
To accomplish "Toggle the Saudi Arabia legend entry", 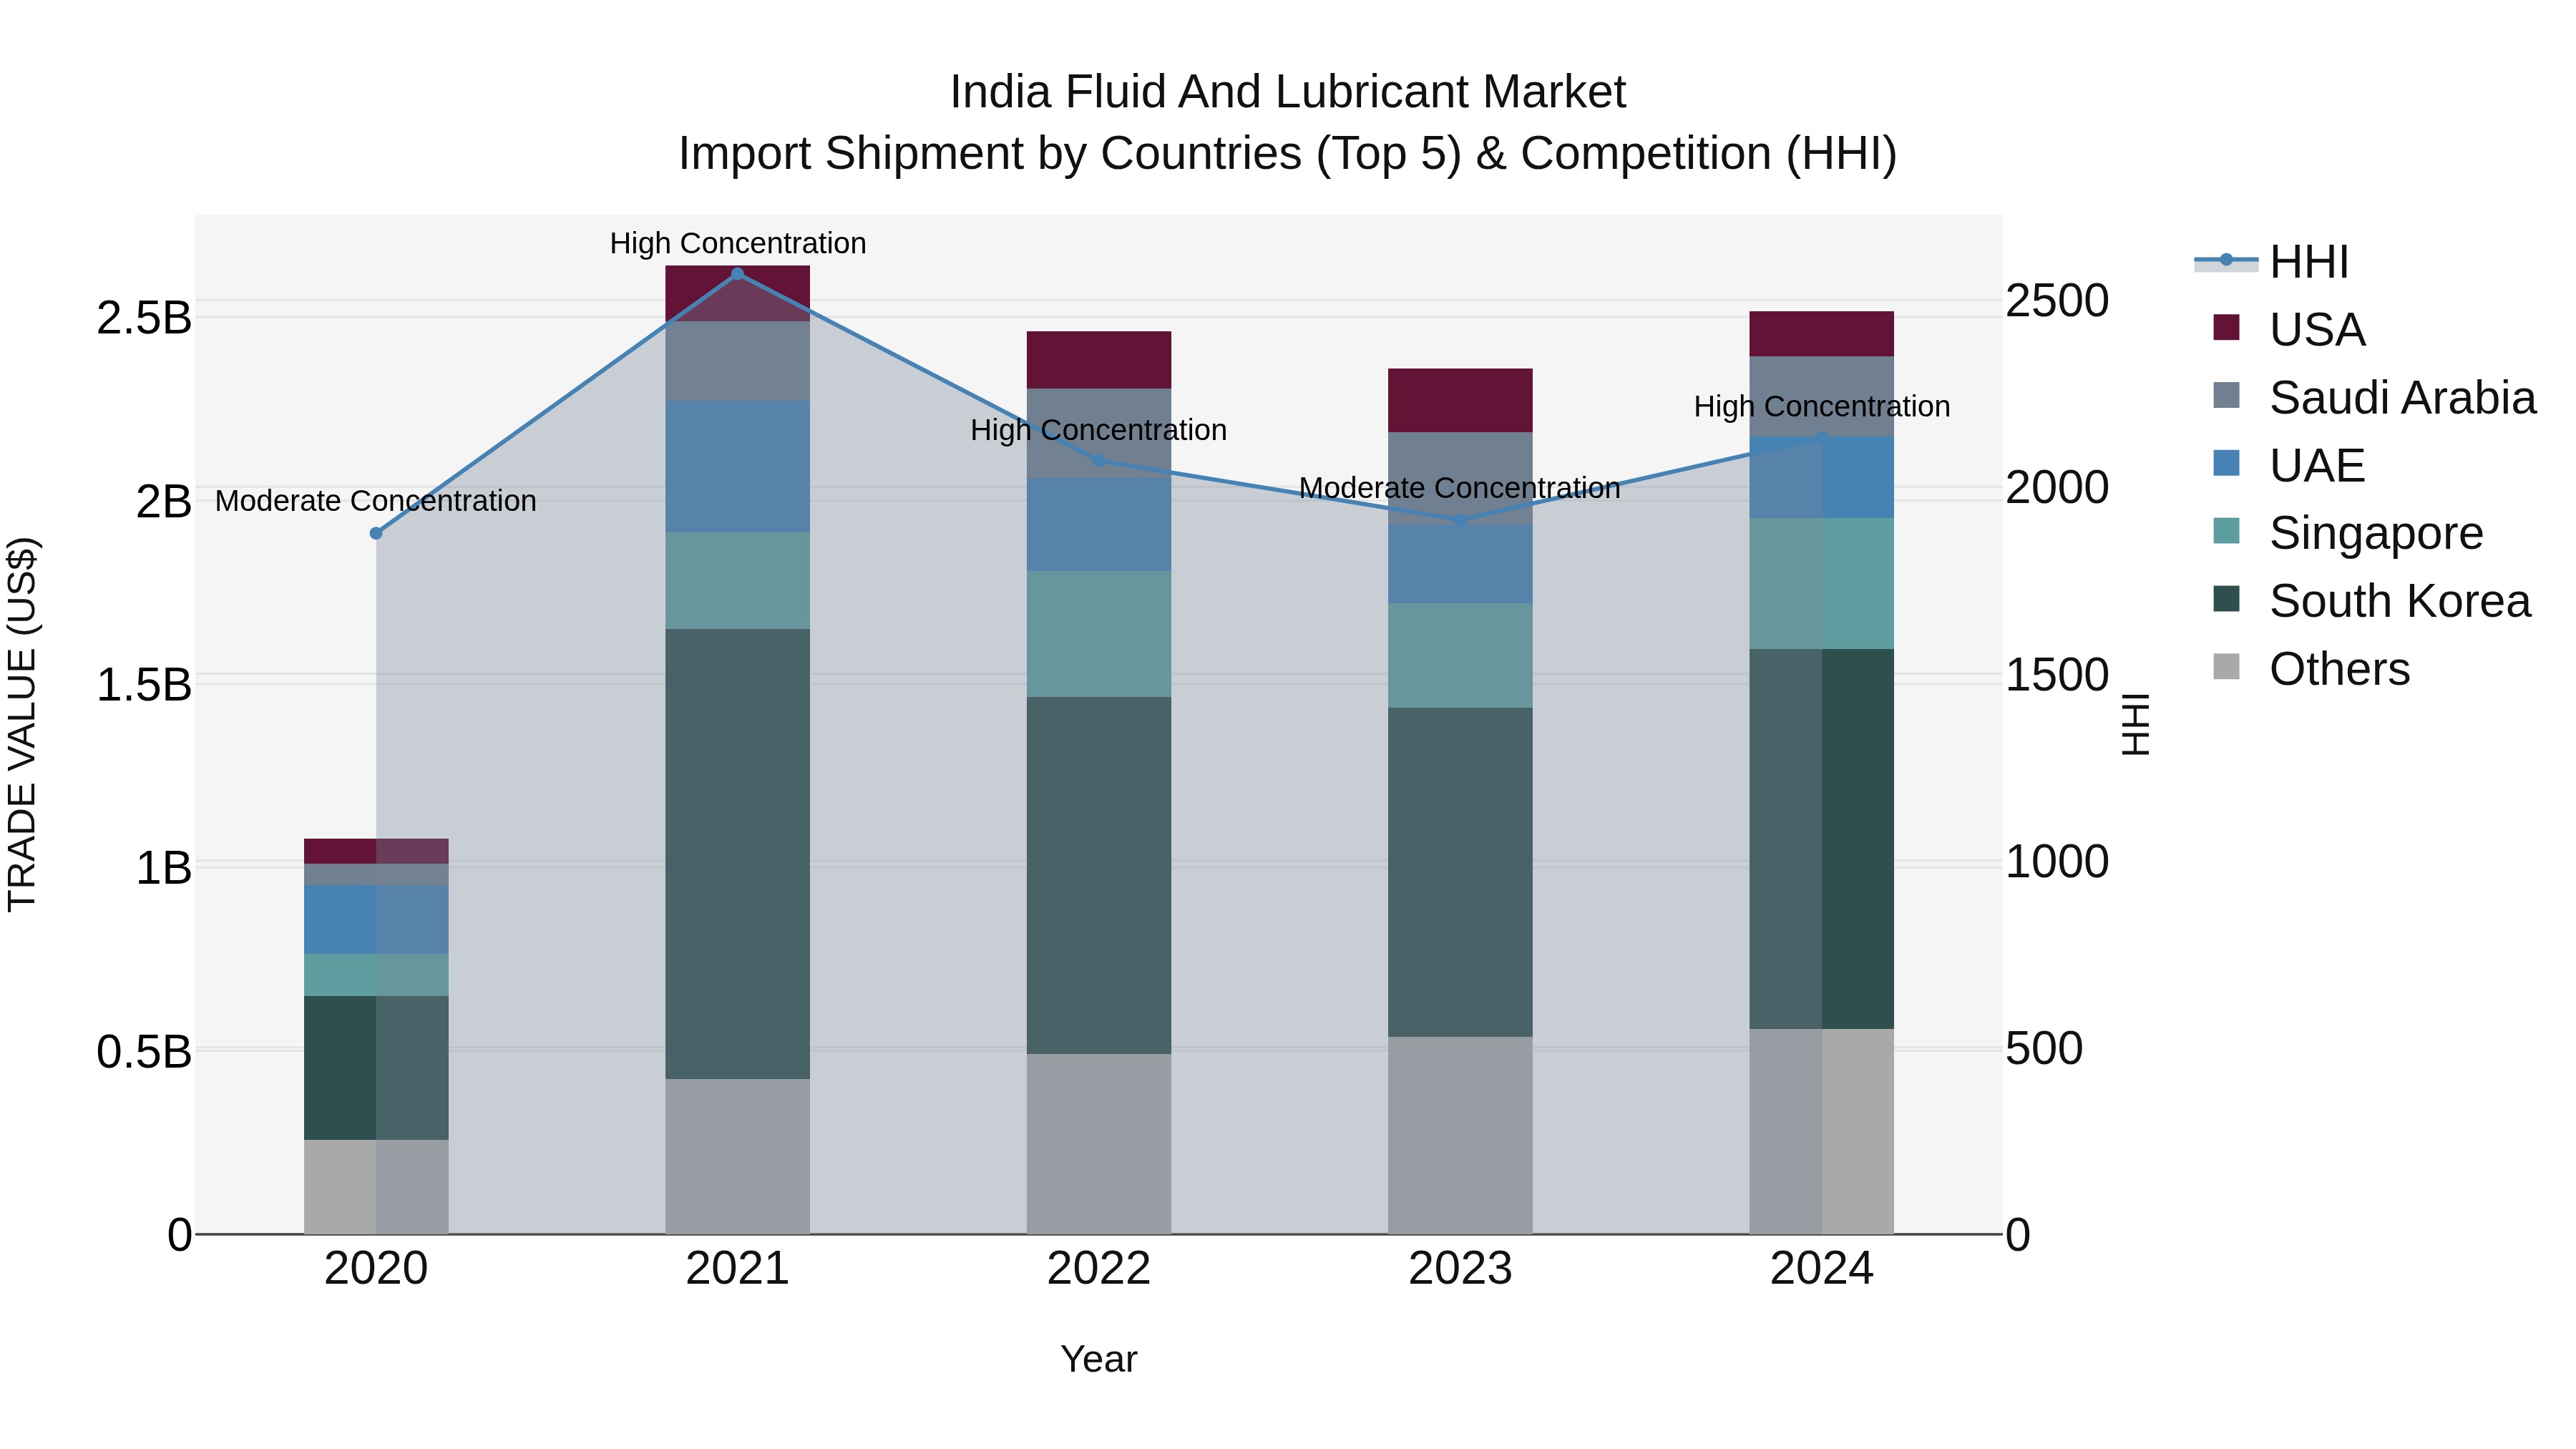I will tap(2375, 398).
